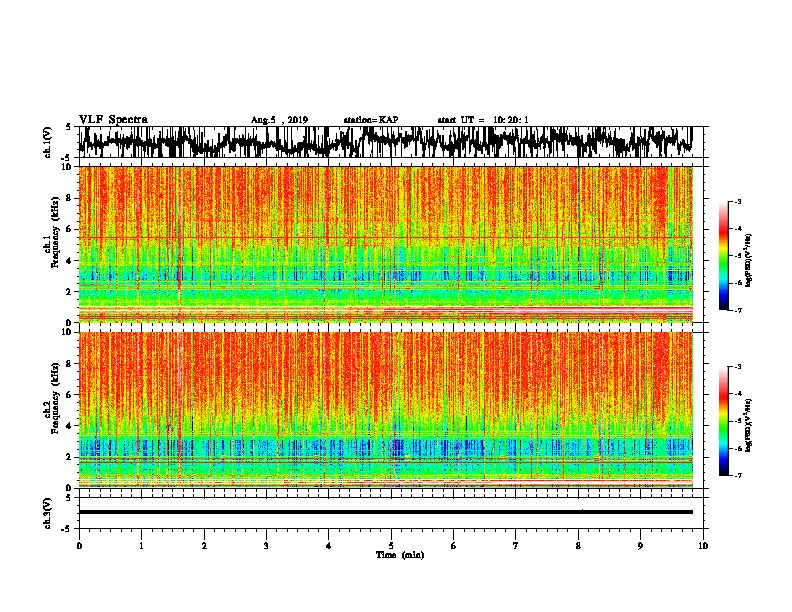Click the "5" tick on Time axis
The height and width of the screenshot is (612, 792).
391,546
